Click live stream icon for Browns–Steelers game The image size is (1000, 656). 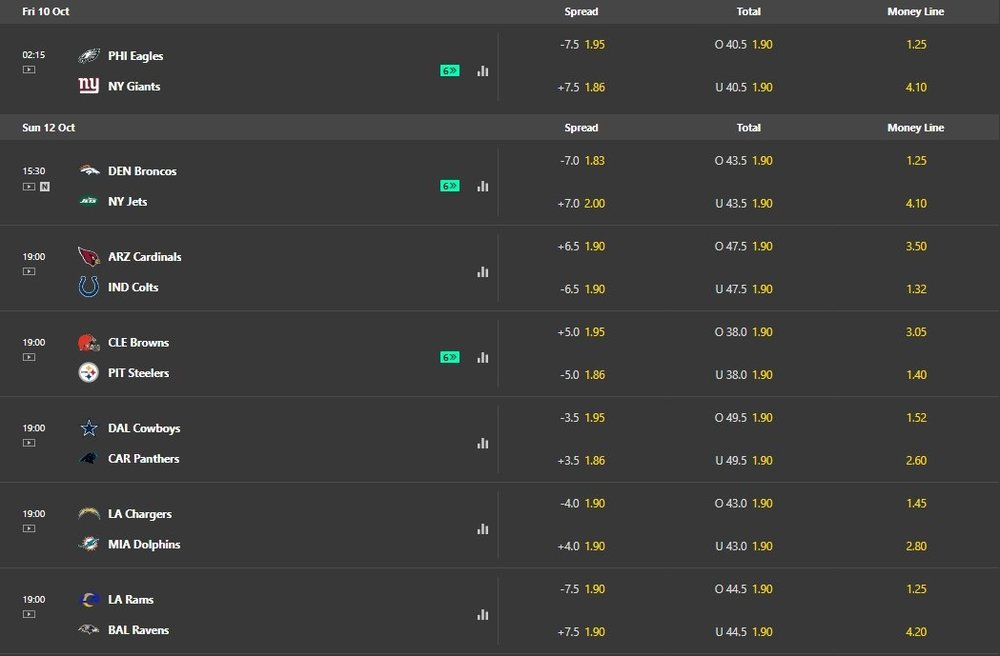(x=29, y=357)
